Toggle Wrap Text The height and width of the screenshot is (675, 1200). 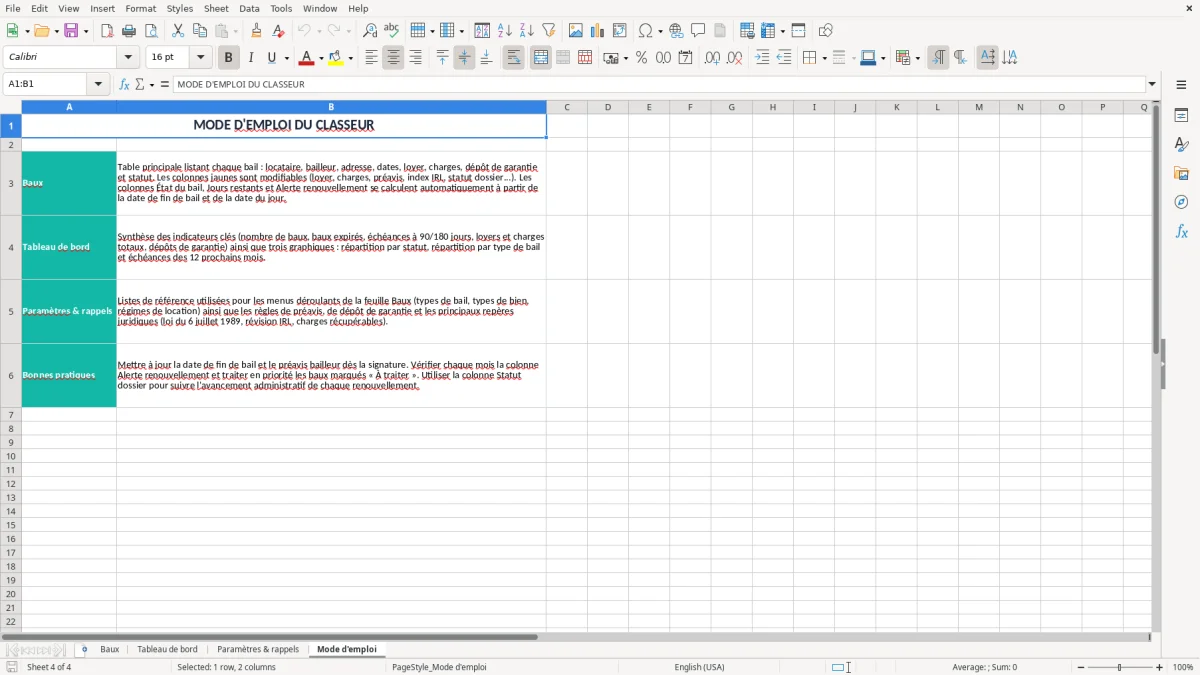(x=514, y=58)
